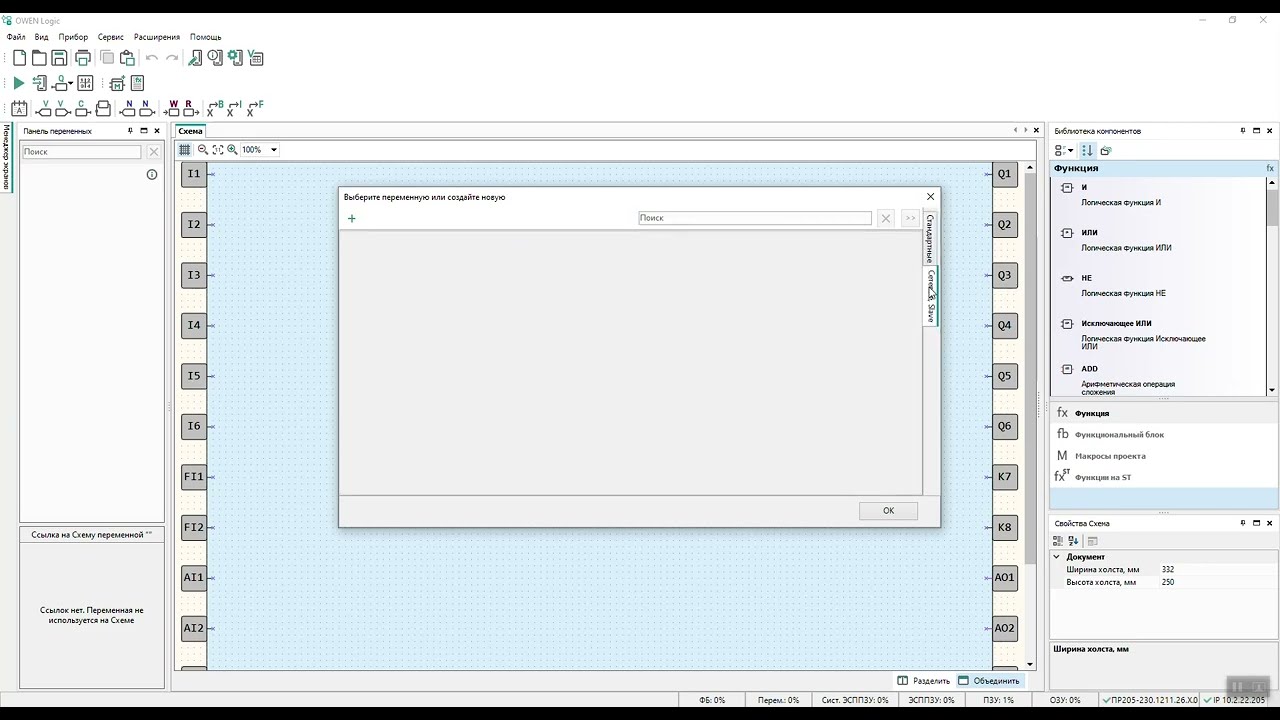Toggle the grid display on the Схема toolbar

185,150
